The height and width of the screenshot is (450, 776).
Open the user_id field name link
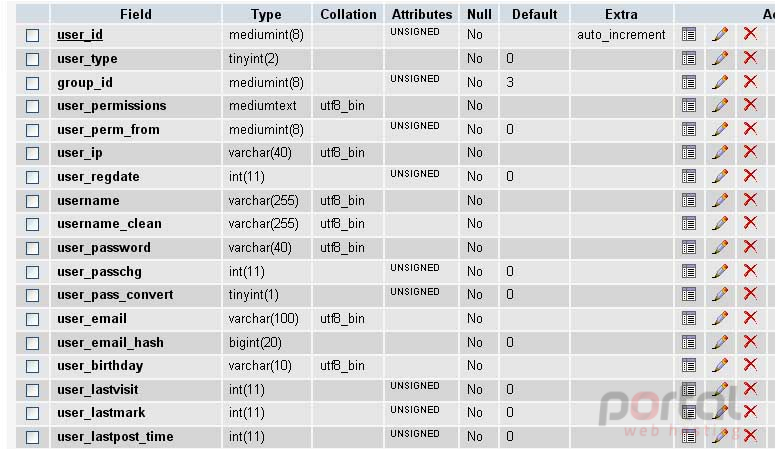tap(80, 35)
